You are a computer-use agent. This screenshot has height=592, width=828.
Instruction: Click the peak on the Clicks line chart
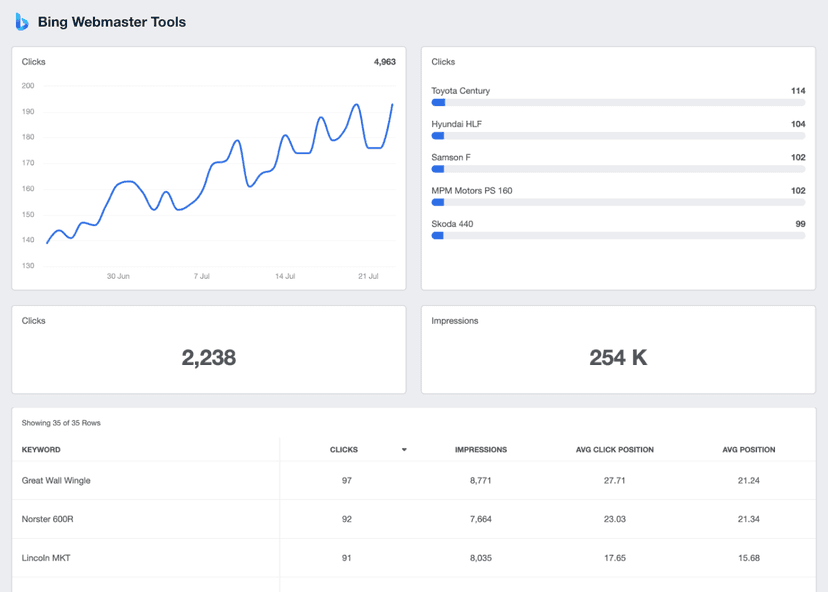[x=356, y=102]
